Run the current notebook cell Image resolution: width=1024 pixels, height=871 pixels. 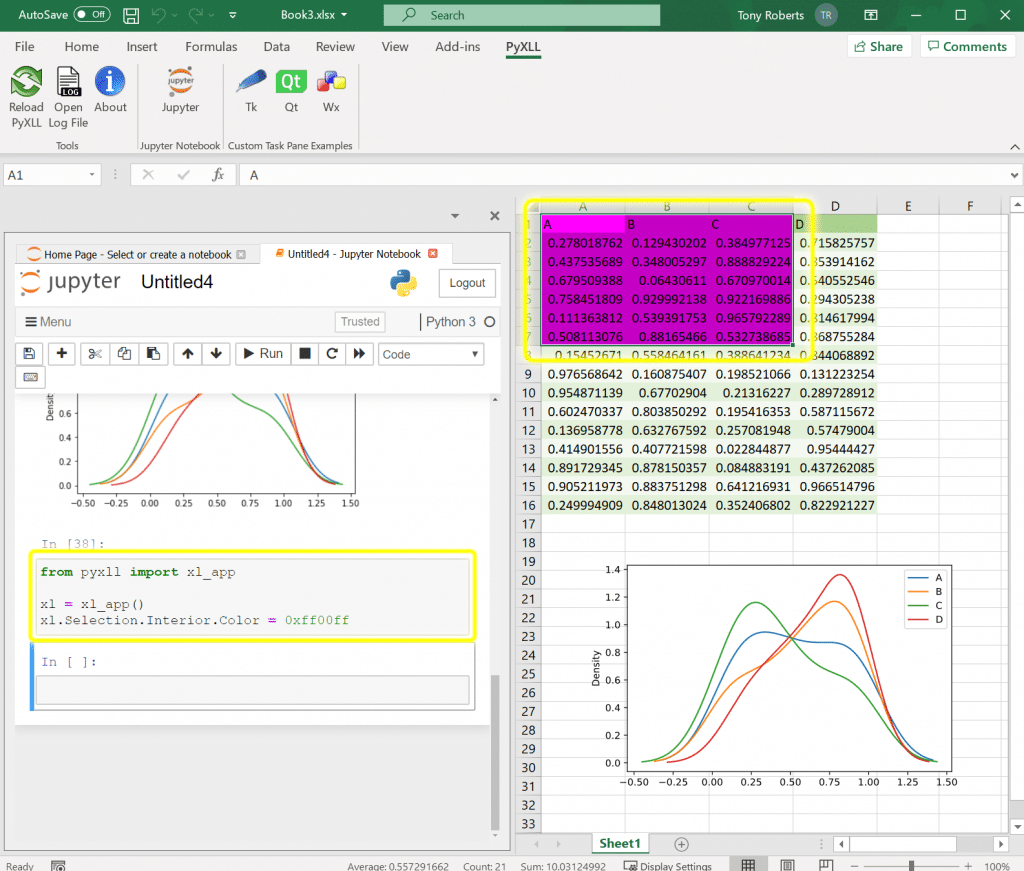[x=260, y=354]
